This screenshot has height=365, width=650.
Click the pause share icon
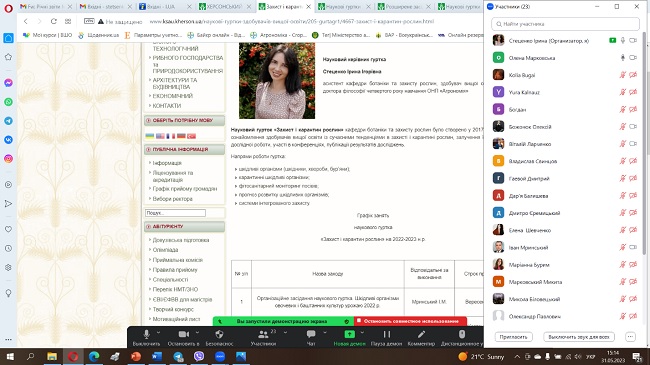(x=387, y=334)
